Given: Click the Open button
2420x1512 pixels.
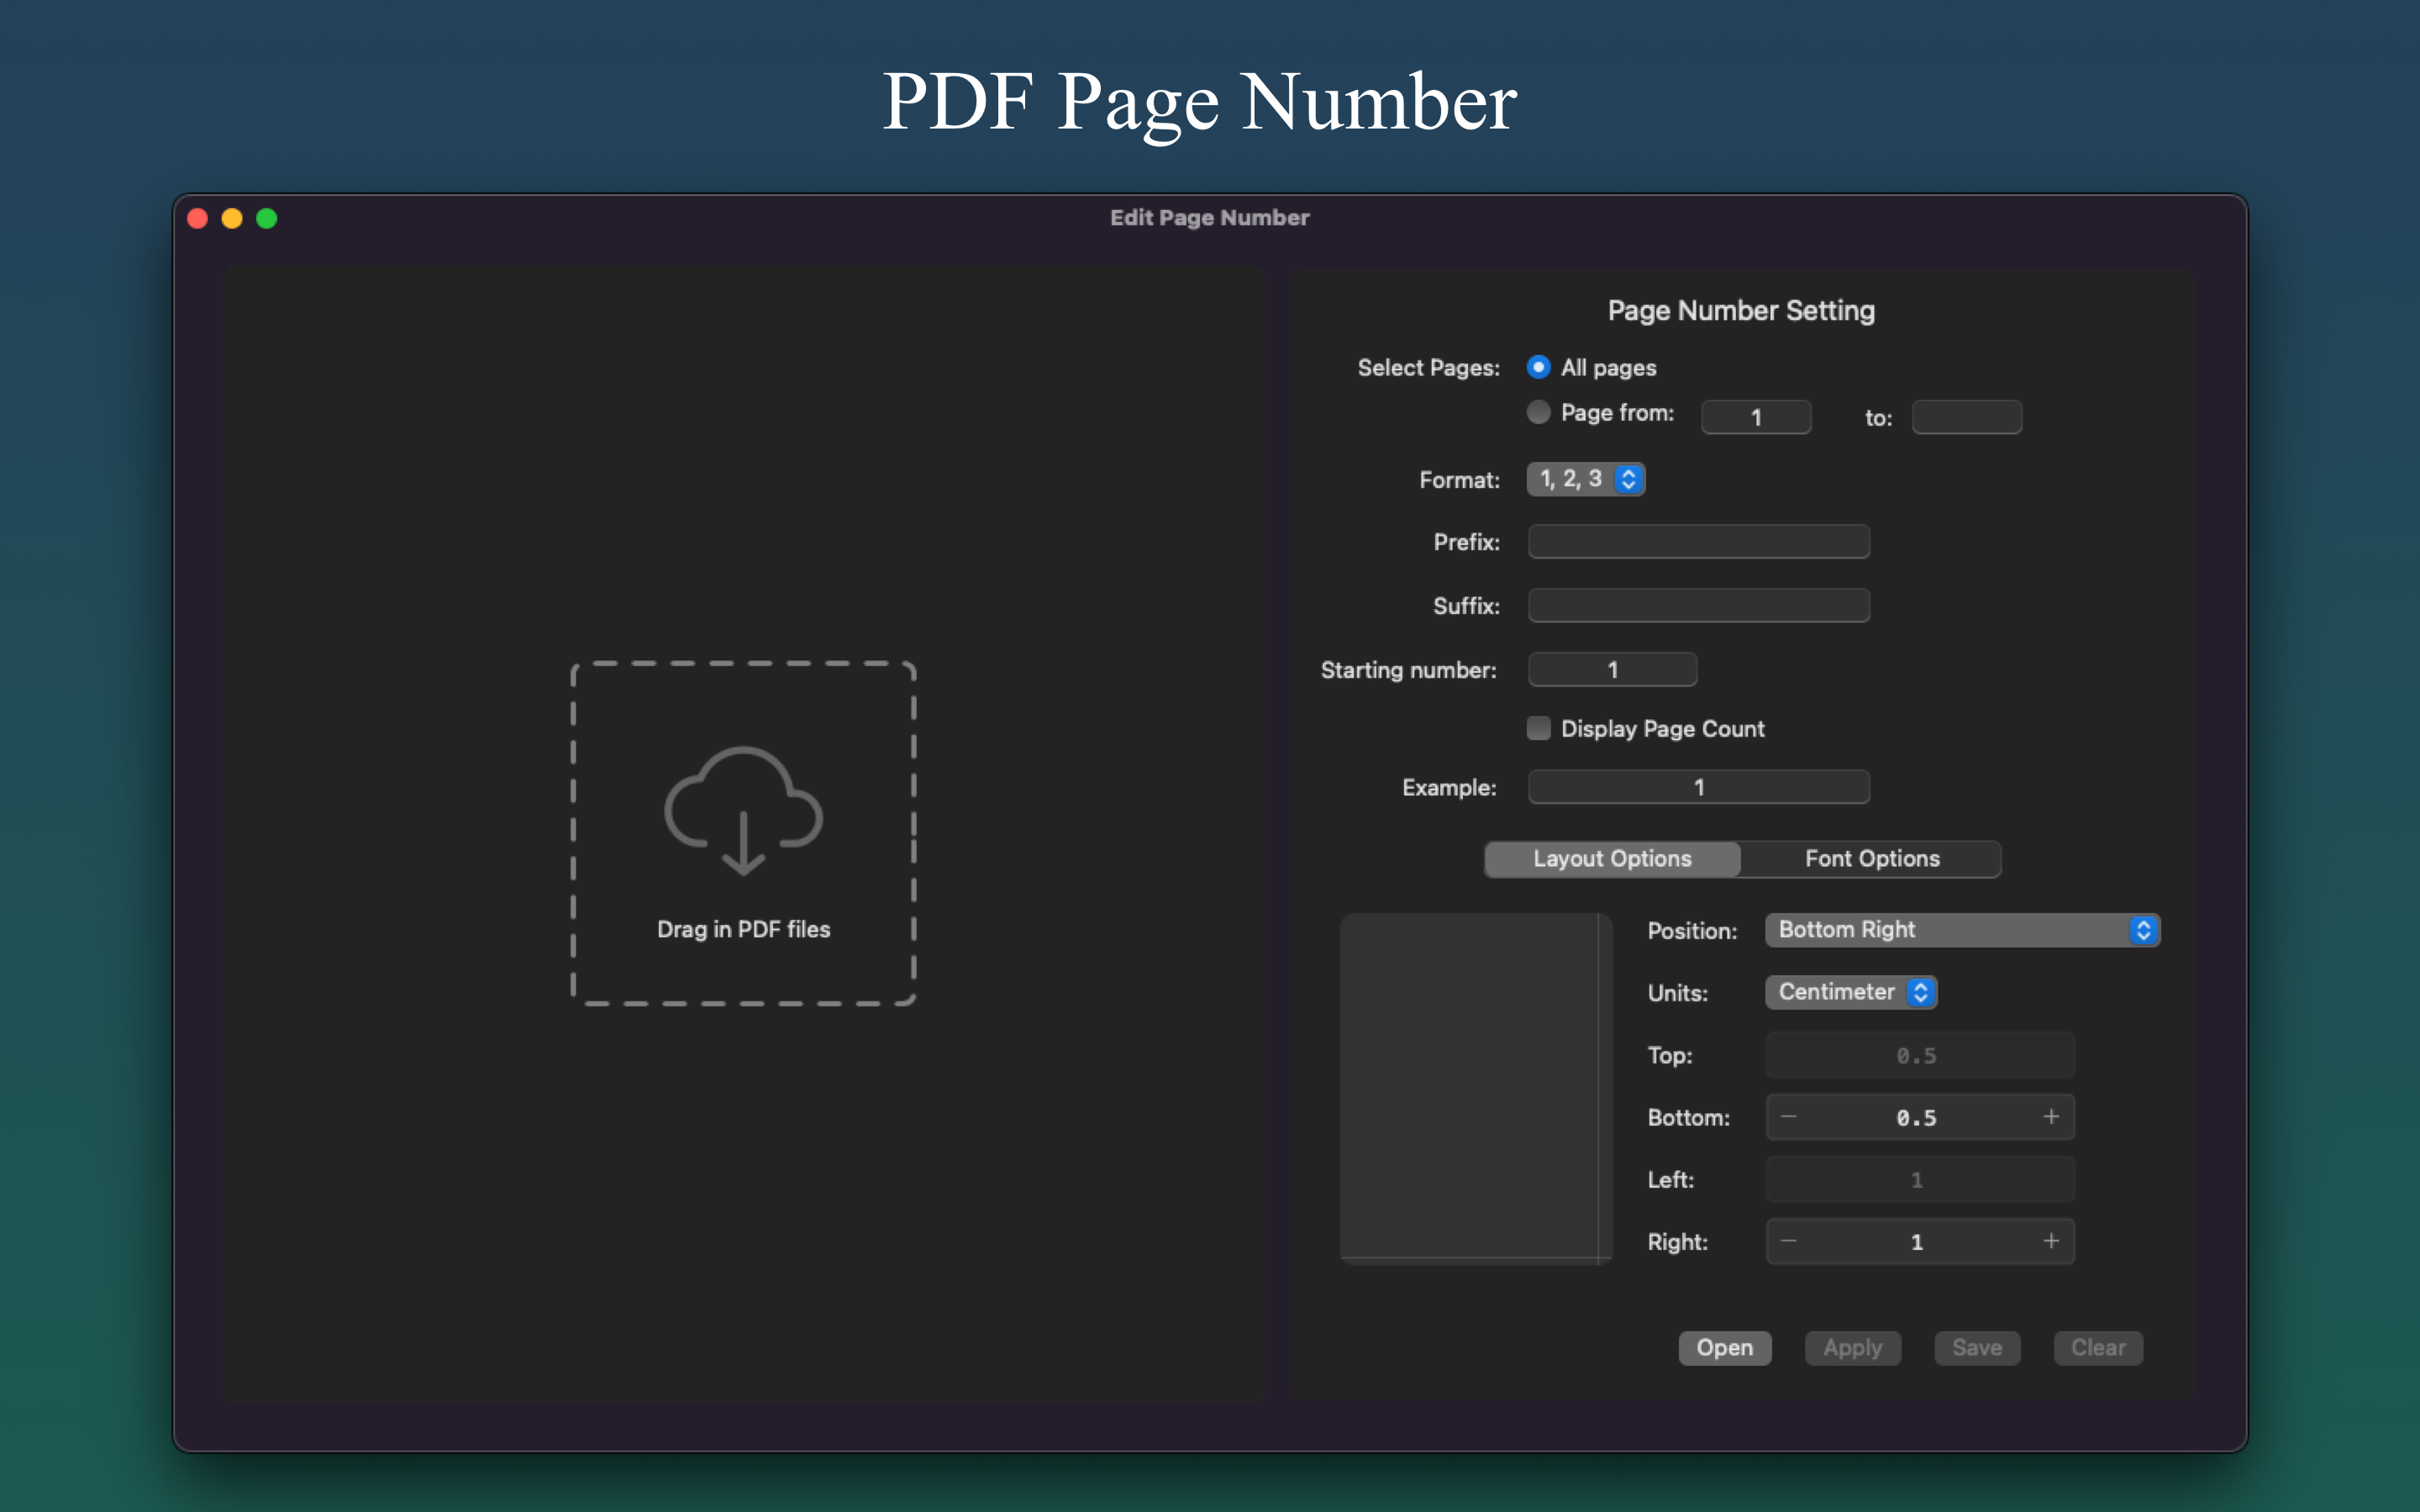Looking at the screenshot, I should coord(1724,1348).
